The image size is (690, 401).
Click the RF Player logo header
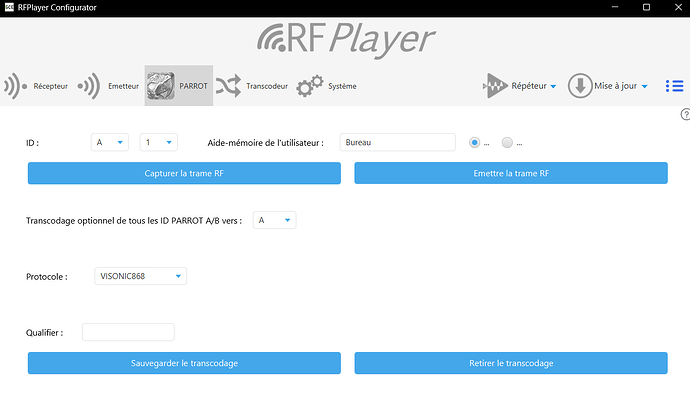(346, 40)
